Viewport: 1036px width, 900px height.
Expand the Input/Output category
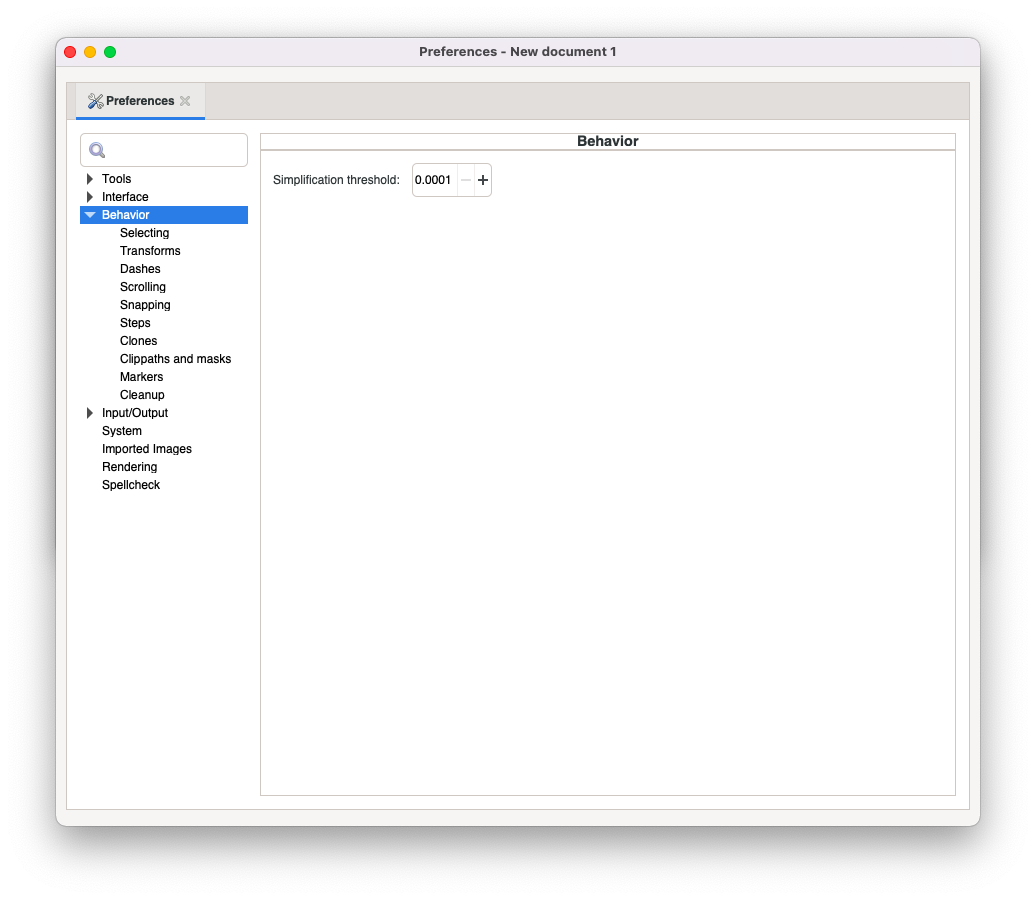[89, 412]
